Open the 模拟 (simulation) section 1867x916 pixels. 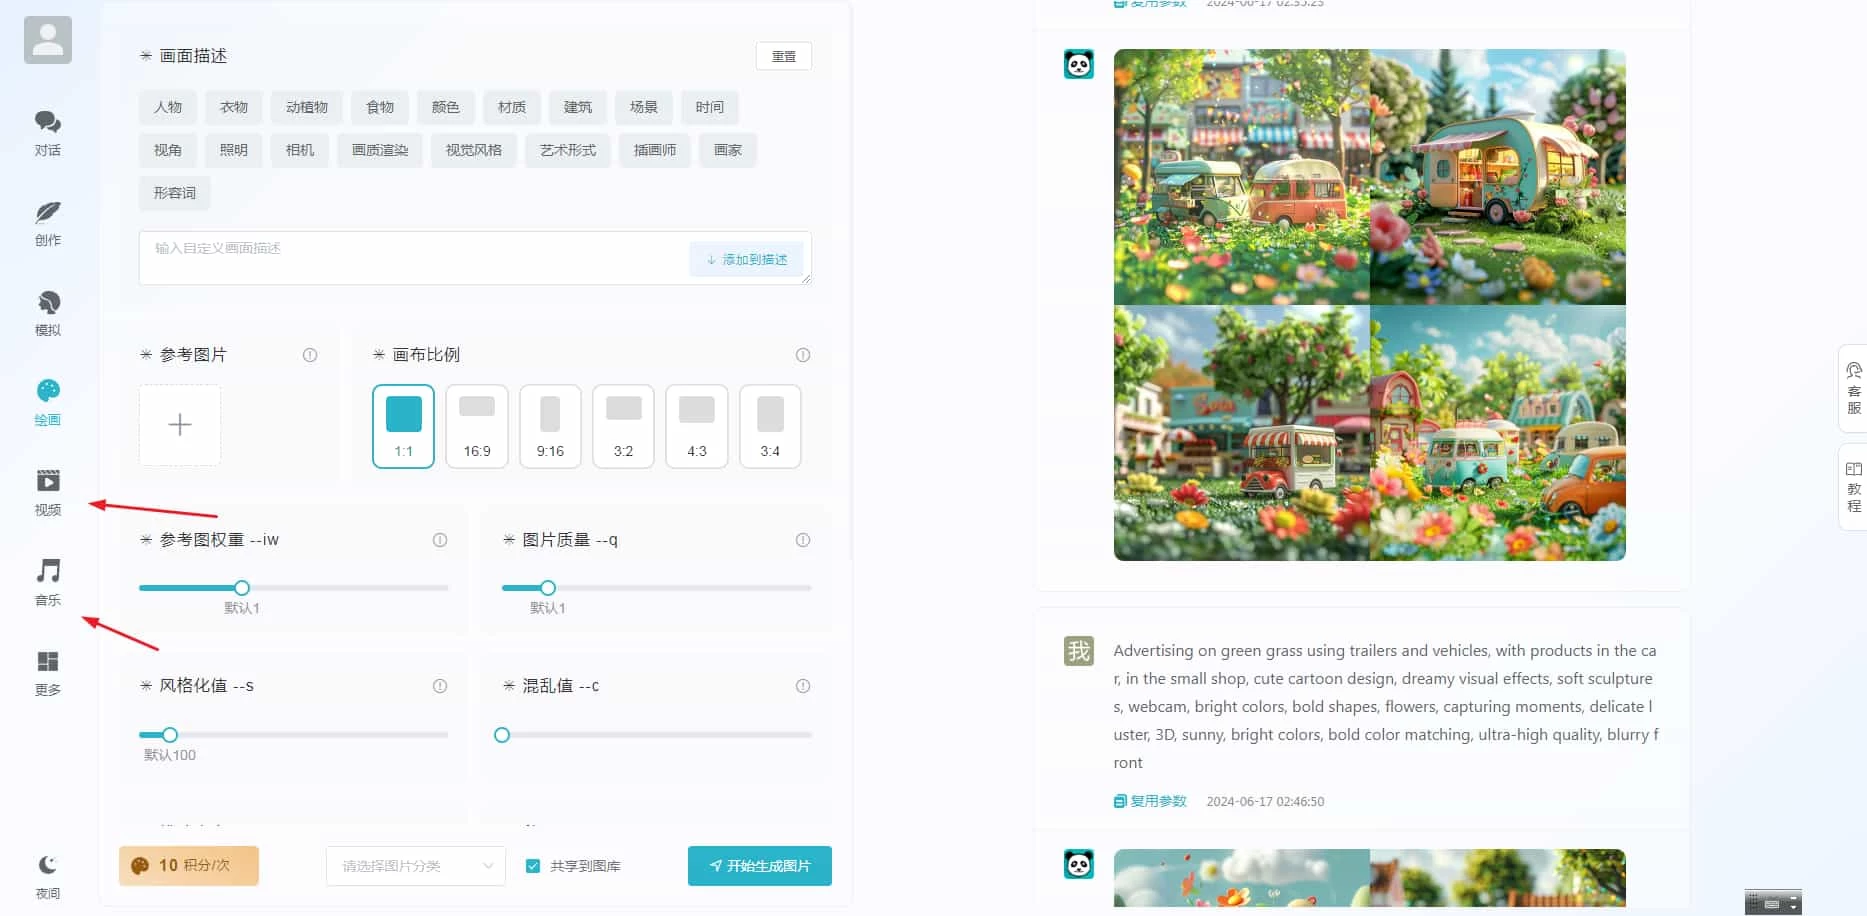point(47,312)
